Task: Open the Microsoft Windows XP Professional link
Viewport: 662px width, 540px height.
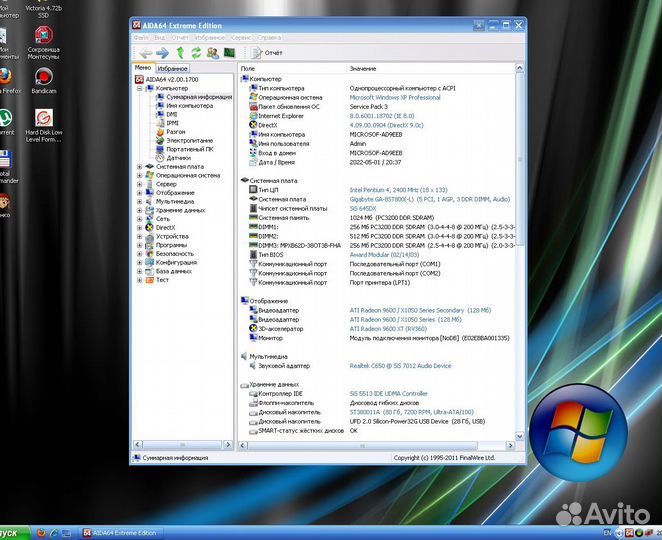Action: (x=394, y=98)
